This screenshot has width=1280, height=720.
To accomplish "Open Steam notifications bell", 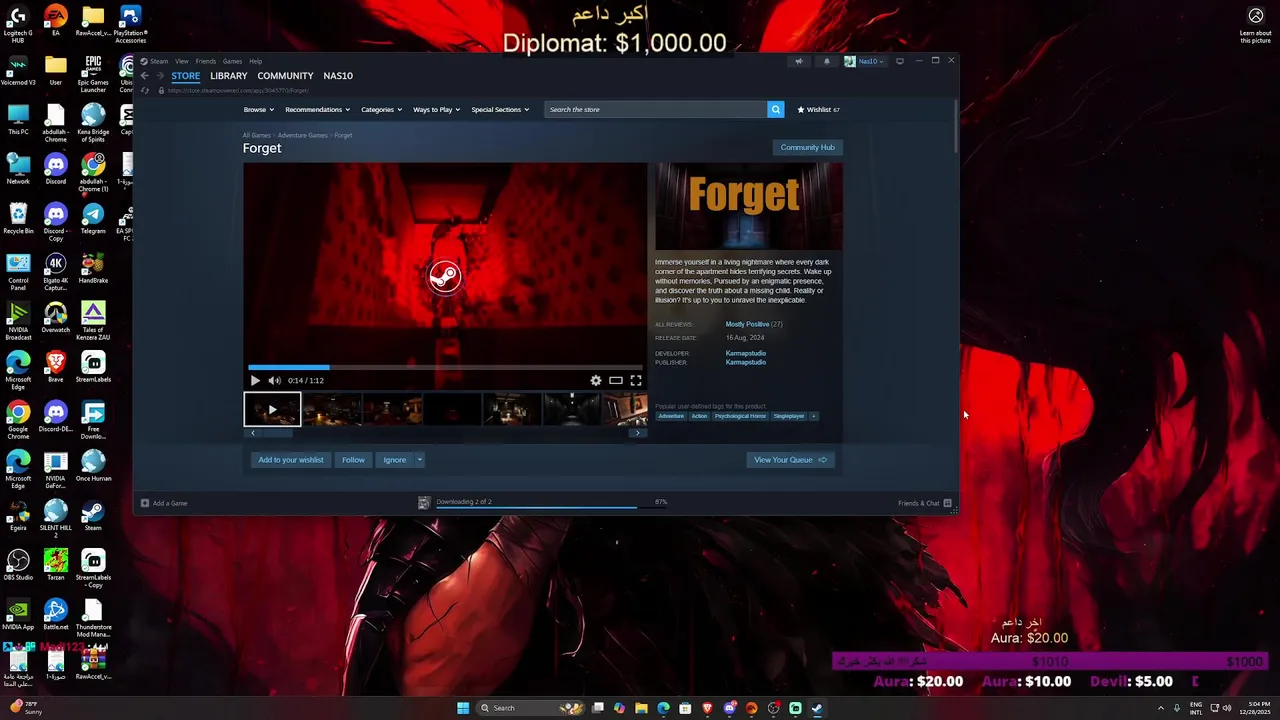I will [x=826, y=61].
